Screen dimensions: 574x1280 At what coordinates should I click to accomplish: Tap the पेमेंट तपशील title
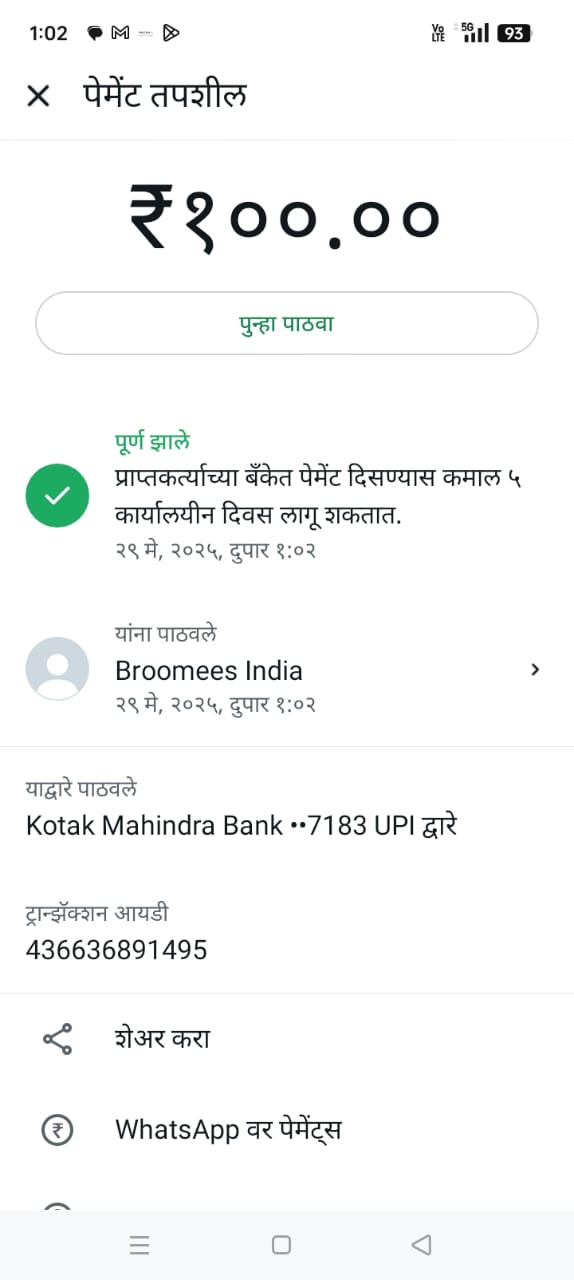[165, 95]
